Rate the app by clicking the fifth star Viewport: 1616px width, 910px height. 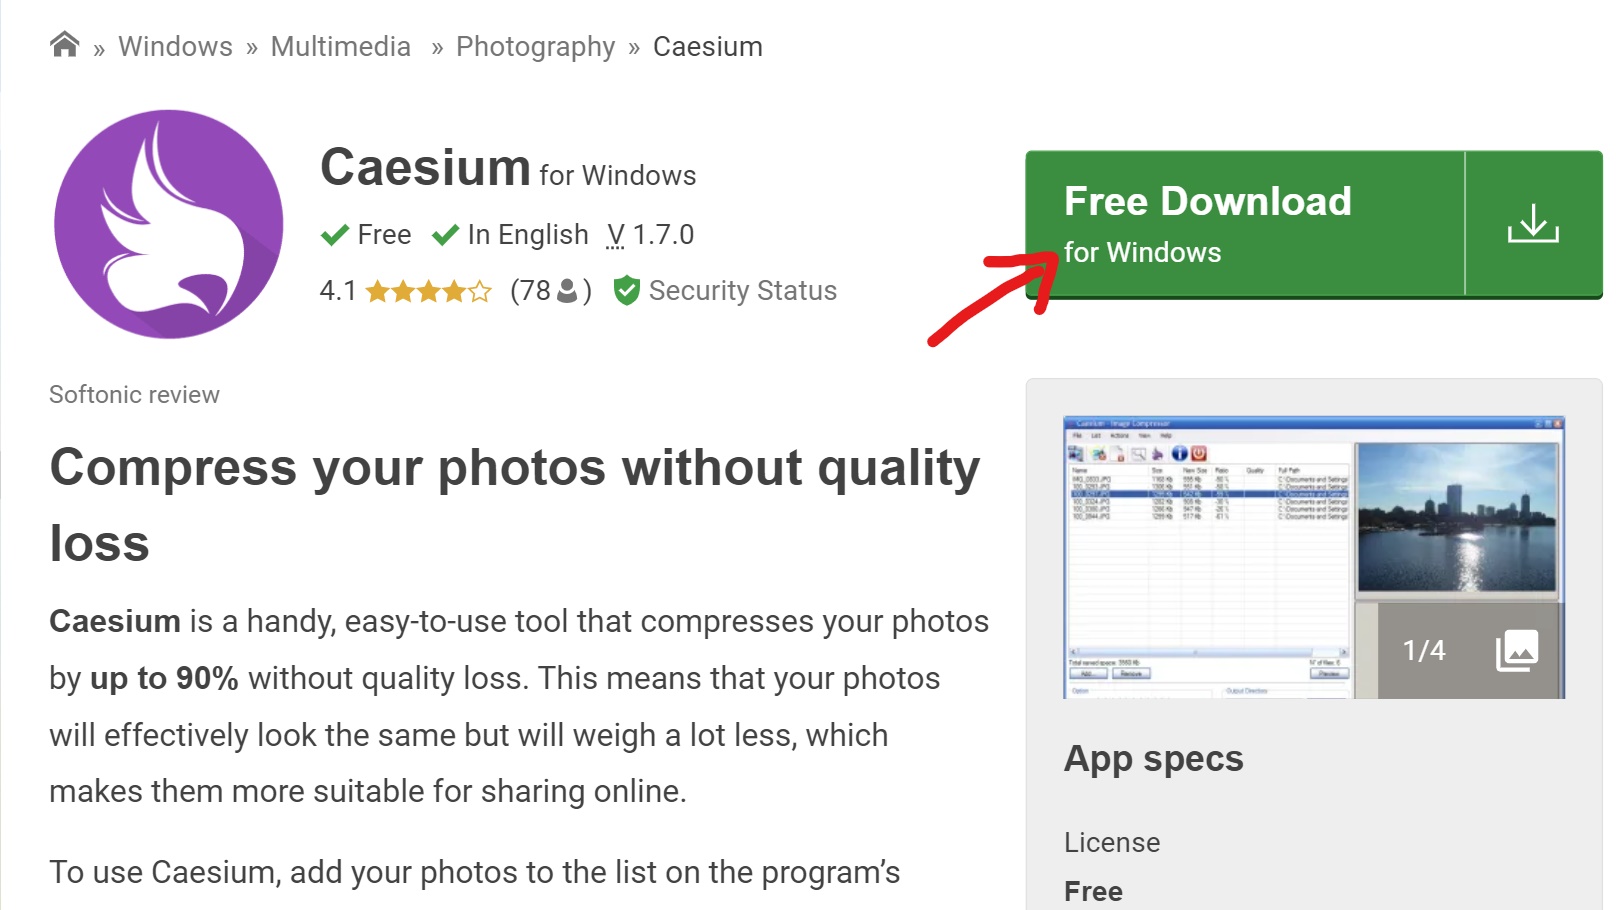(481, 291)
